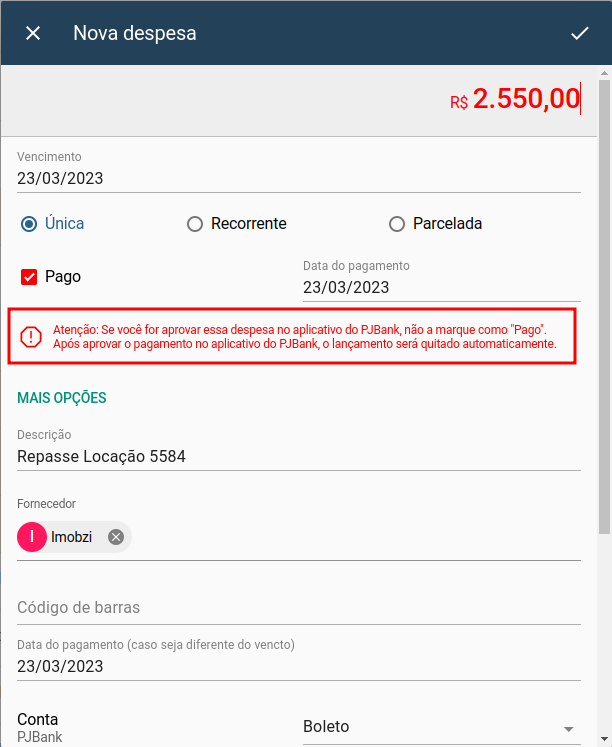Select the Recorrente radio button
Screen dimensions: 612x747
[195, 224]
